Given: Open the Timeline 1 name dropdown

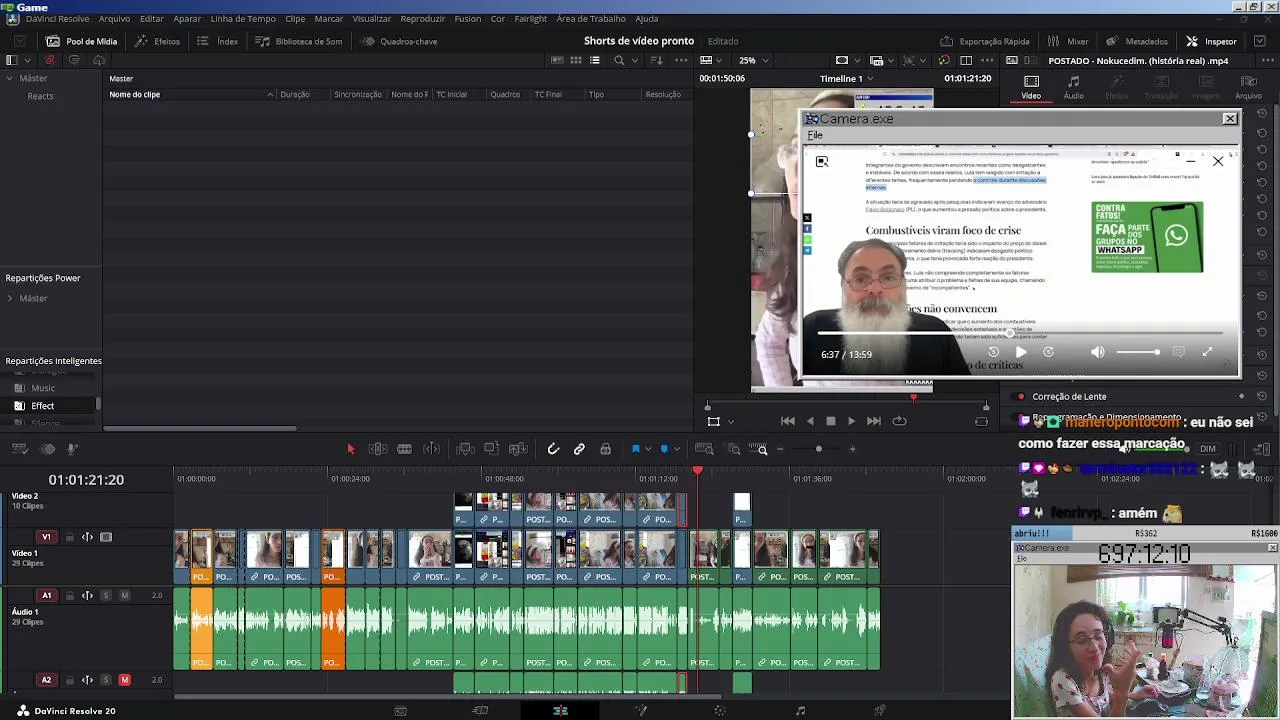Looking at the screenshot, I should pos(846,78).
